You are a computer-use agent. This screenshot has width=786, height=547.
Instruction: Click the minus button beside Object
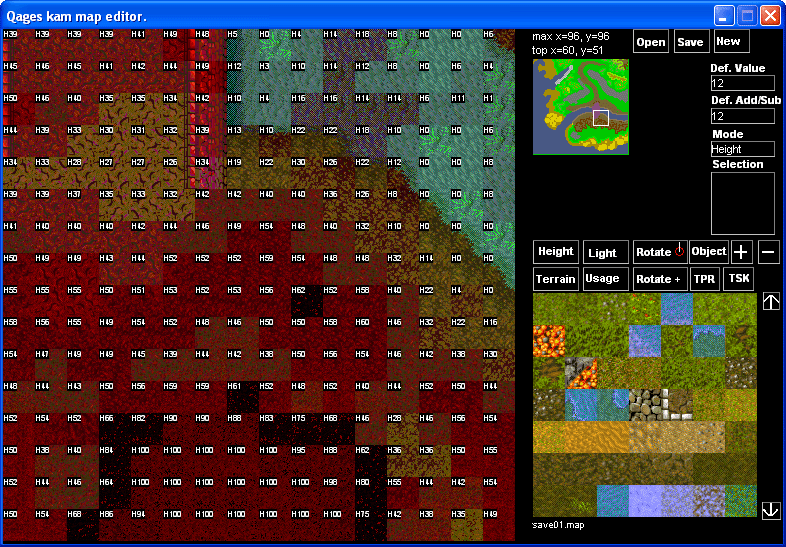(x=769, y=252)
